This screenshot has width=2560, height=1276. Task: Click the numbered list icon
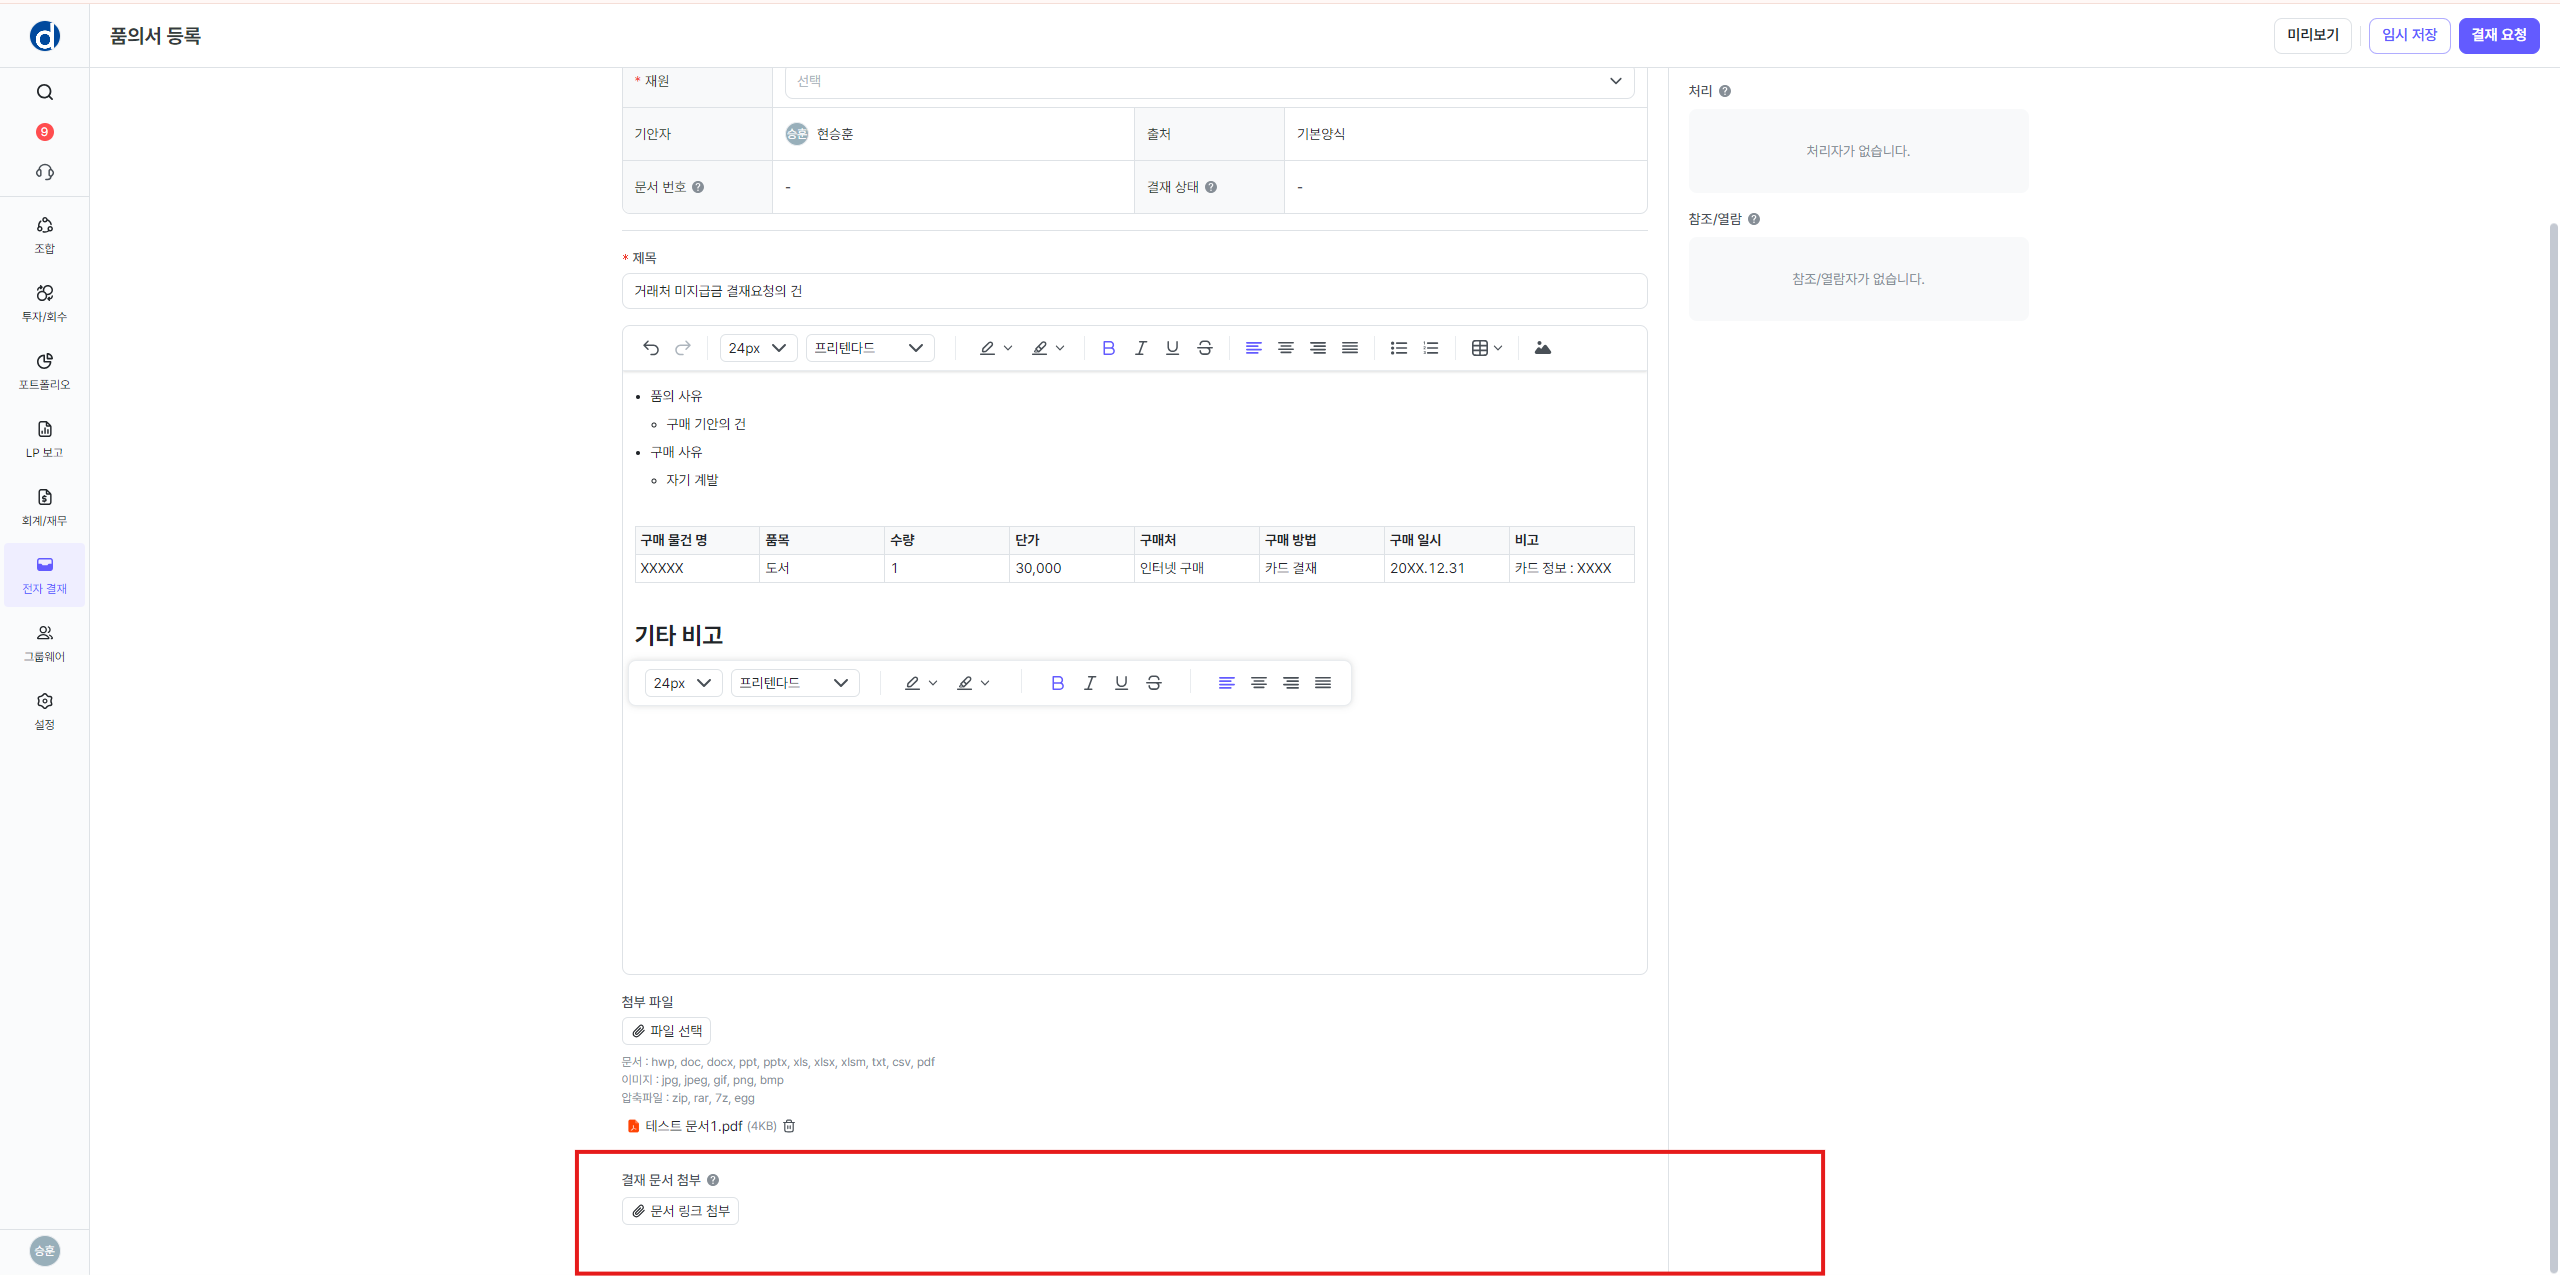coord(1431,348)
